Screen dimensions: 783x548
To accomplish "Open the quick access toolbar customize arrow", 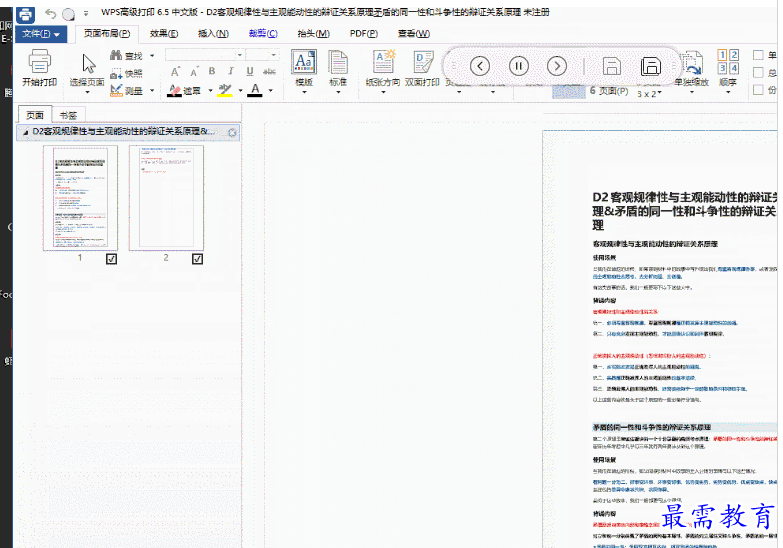I will [x=86, y=14].
